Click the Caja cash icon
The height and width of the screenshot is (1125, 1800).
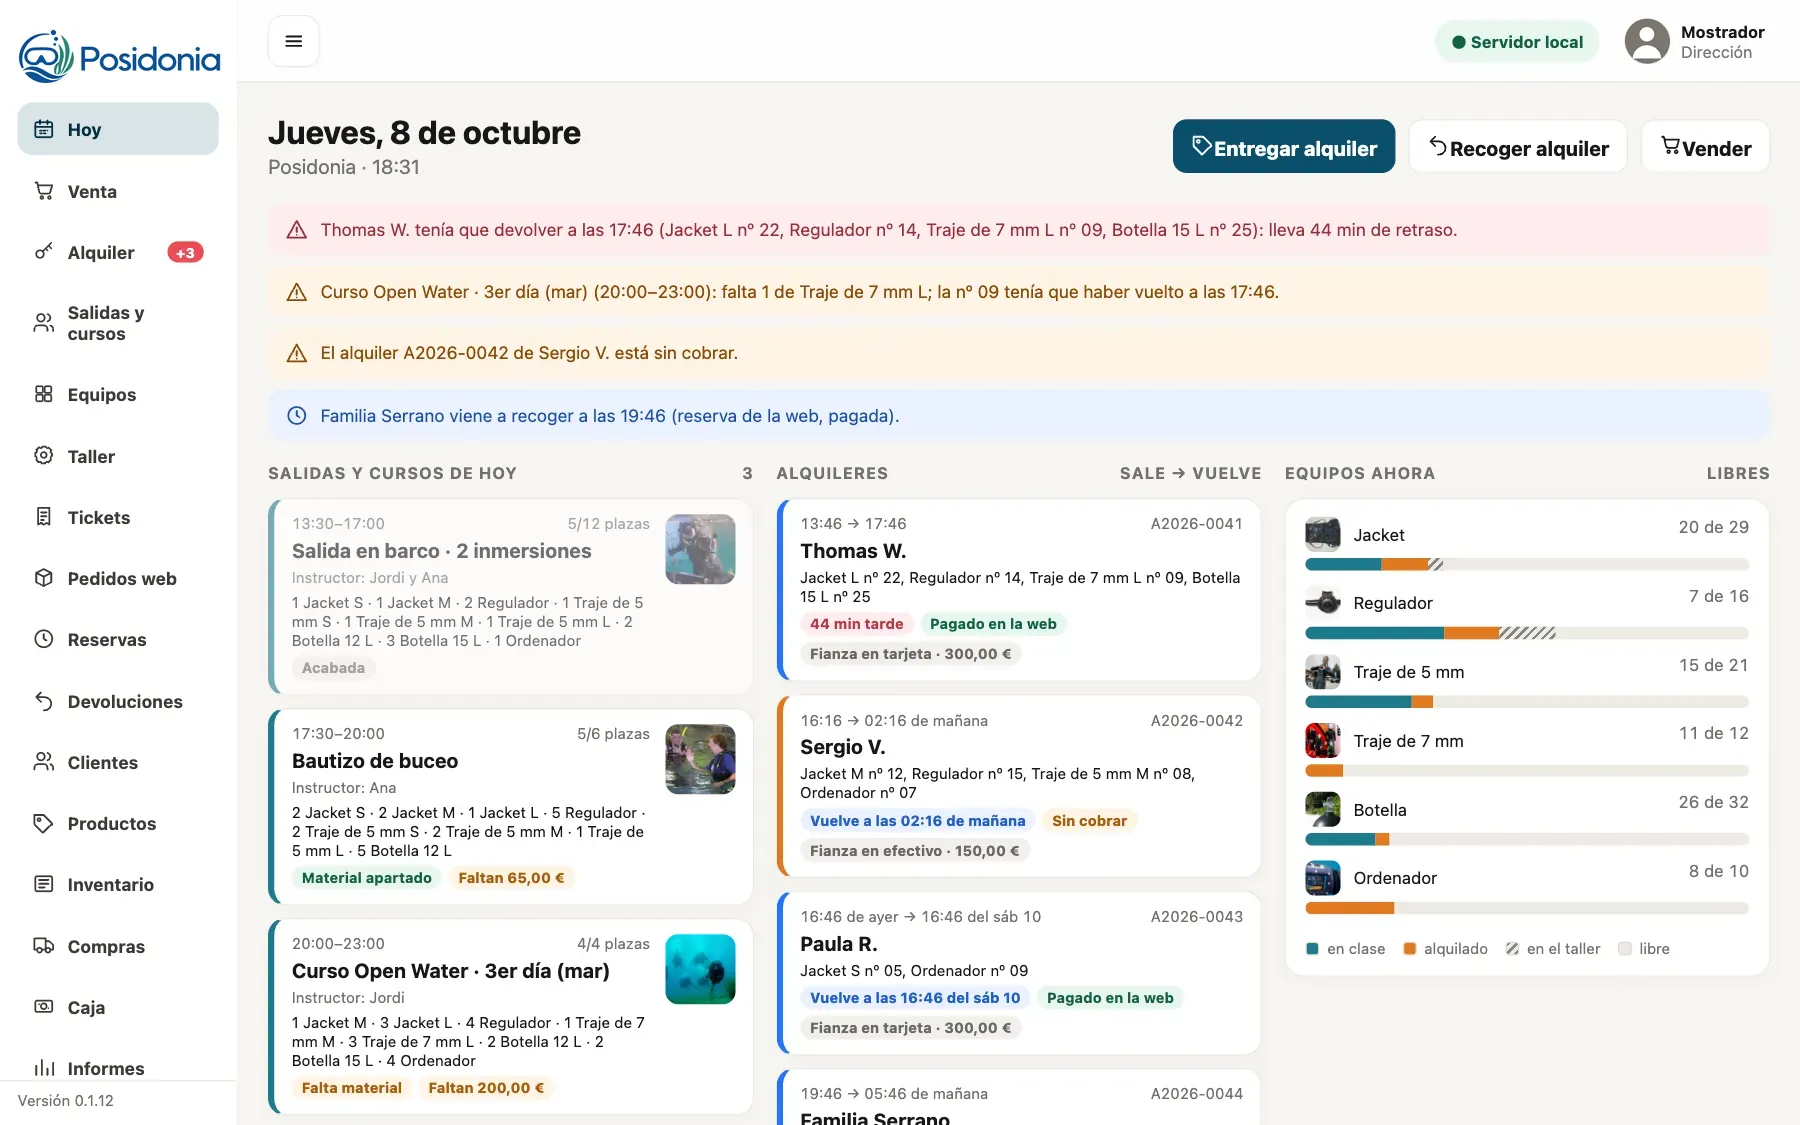click(44, 1007)
